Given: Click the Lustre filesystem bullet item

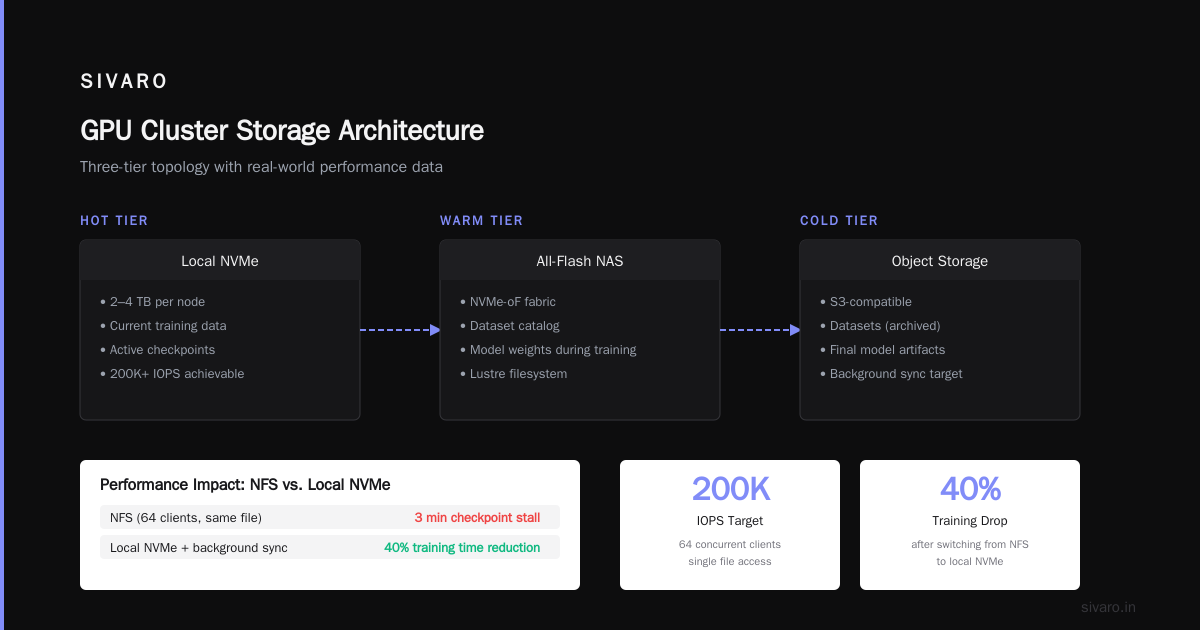Looking at the screenshot, I should point(513,374).
